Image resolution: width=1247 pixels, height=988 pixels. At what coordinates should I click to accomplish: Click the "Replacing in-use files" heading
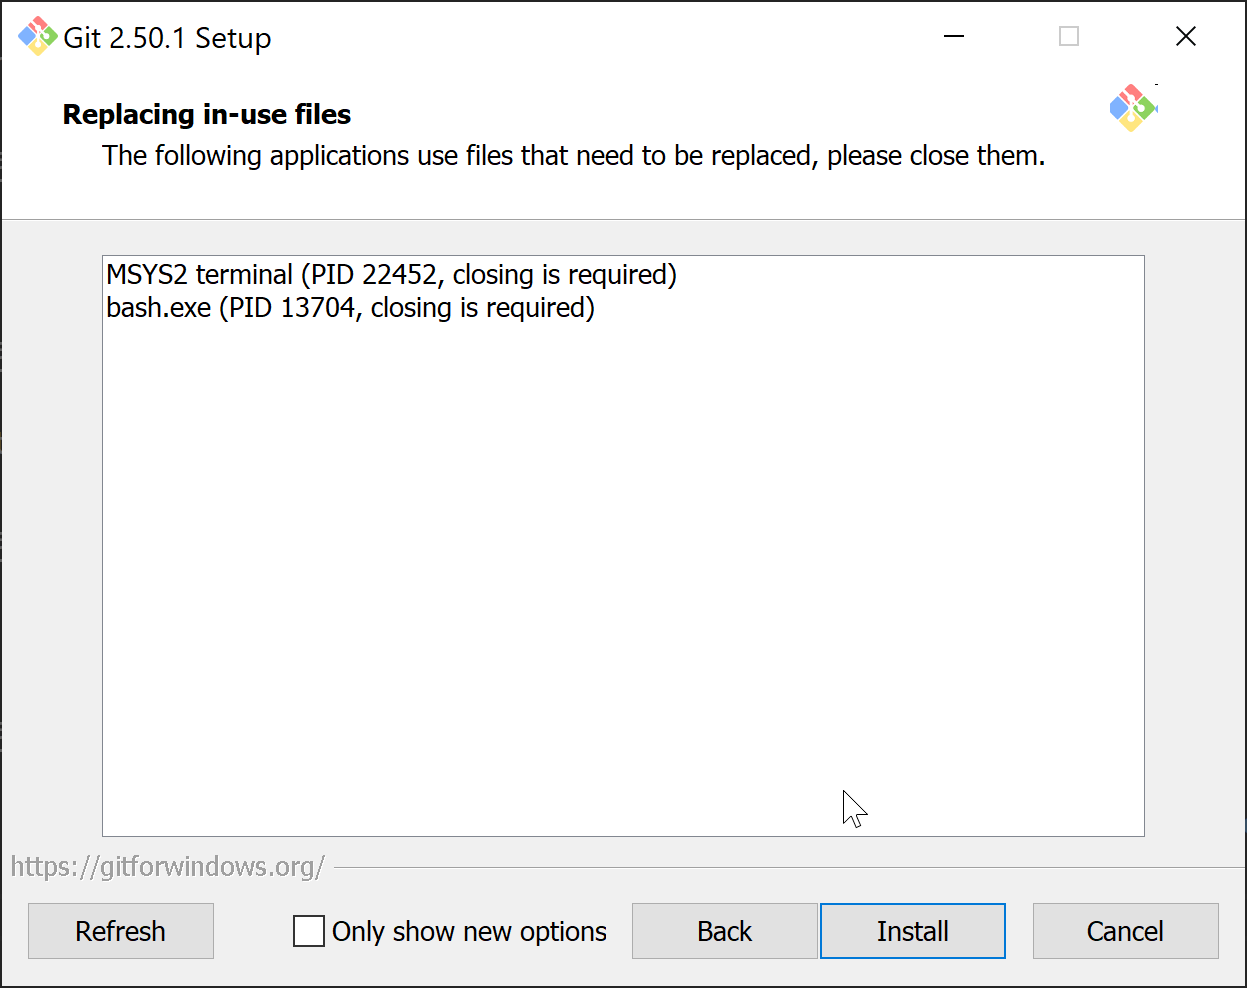[x=207, y=115]
